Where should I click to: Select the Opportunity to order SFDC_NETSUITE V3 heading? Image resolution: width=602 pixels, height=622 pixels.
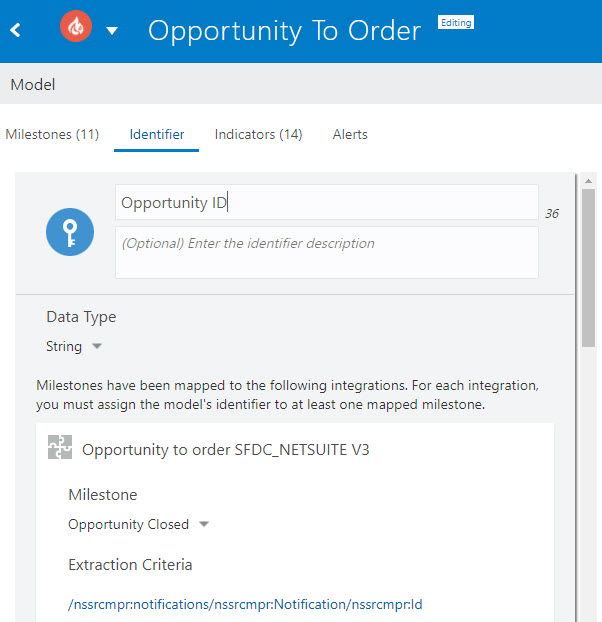[x=226, y=450]
